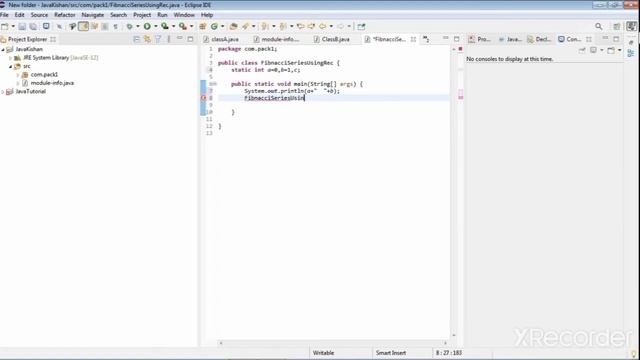
Task: Click the Smart Insert status bar entry
Action: click(391, 353)
